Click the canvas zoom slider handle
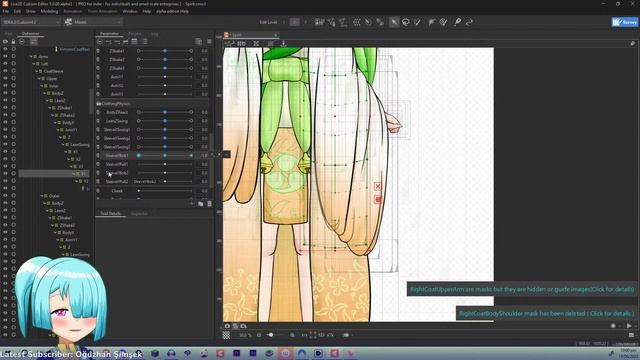This screenshot has width=640, height=360. [270, 335]
